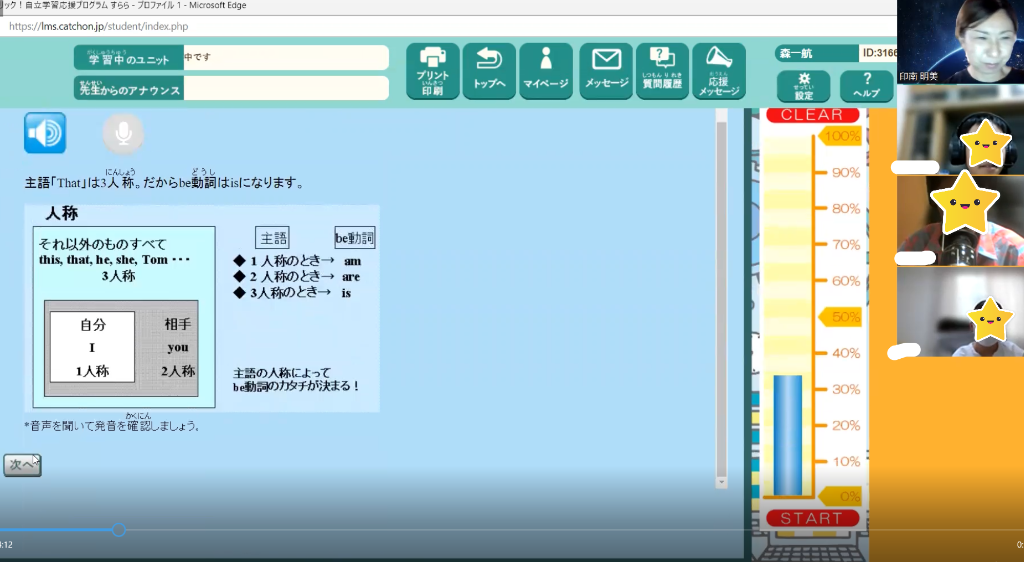Image resolution: width=1024 pixels, height=562 pixels.
Task: Click the 学習中のユニット field
Action: [285, 58]
